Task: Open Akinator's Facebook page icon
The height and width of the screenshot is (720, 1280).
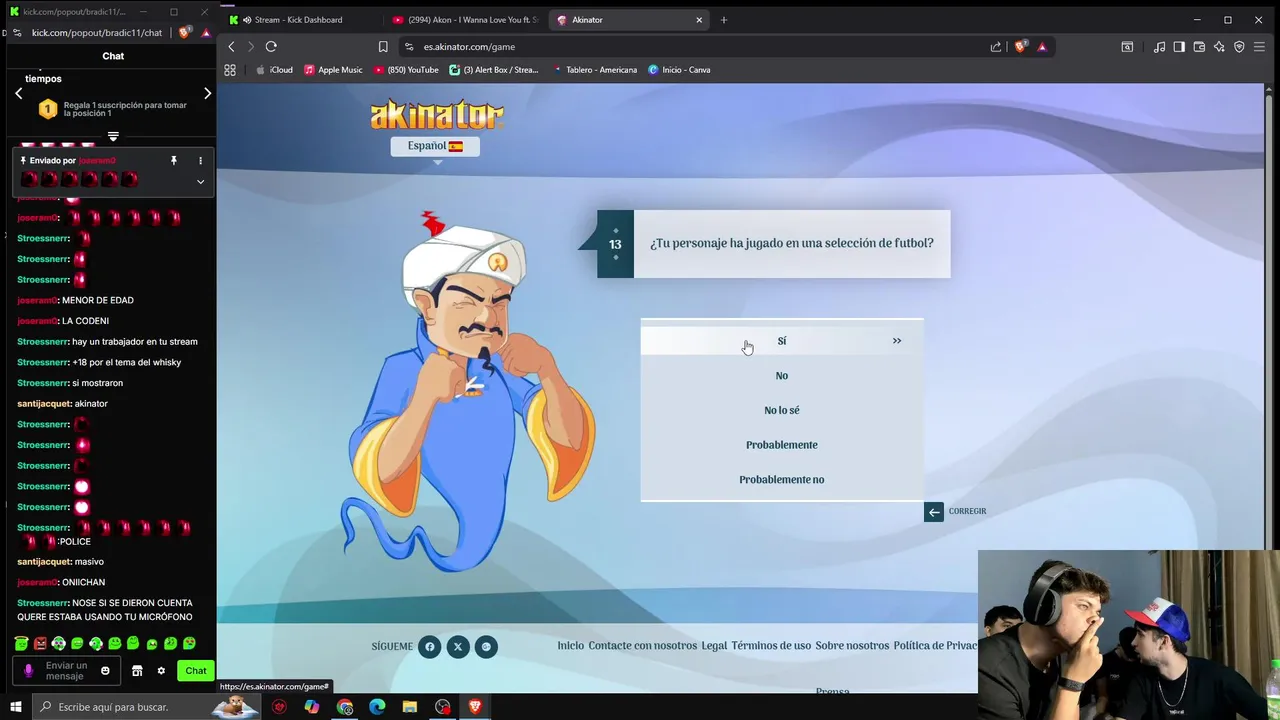Action: click(x=429, y=647)
